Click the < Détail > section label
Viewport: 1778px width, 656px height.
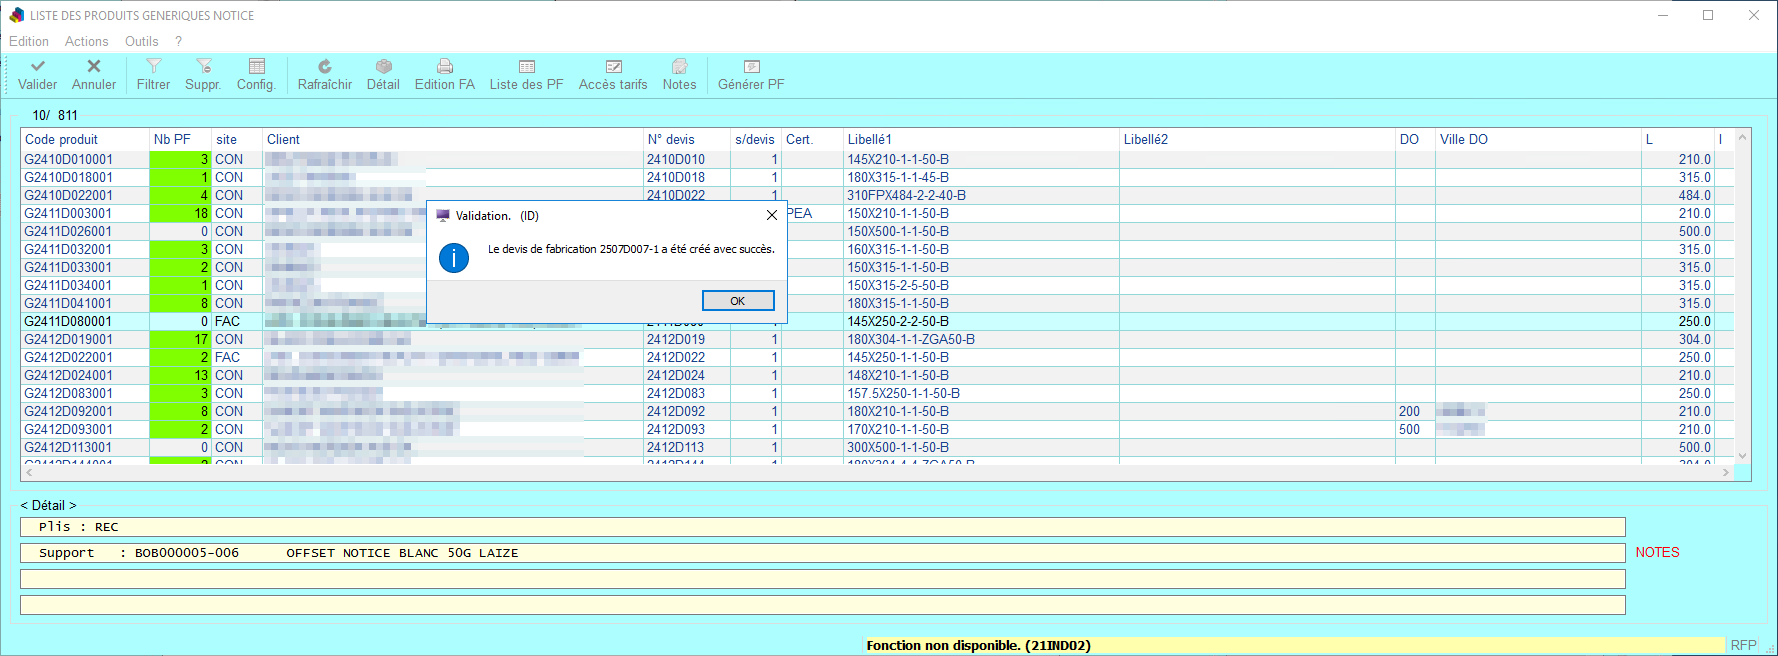48,505
